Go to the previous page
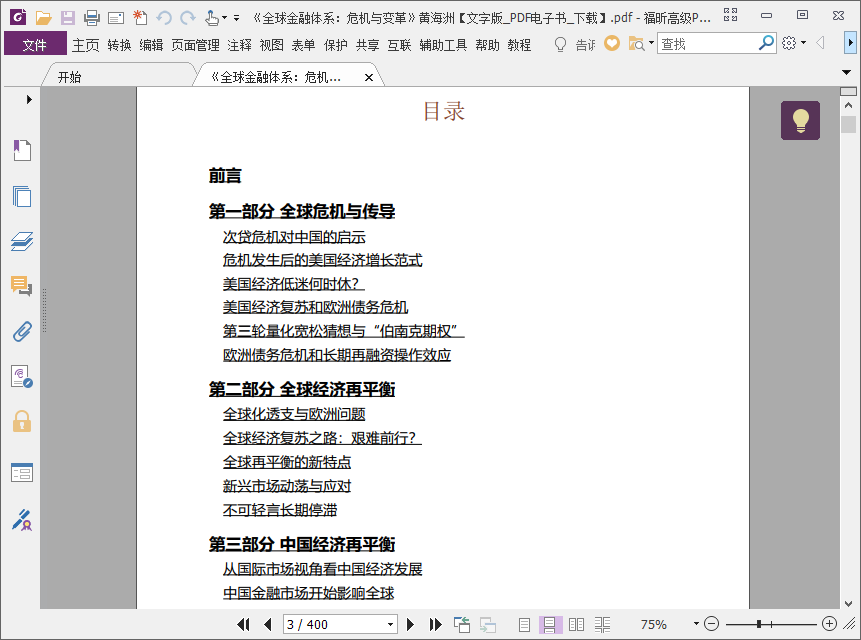The width and height of the screenshot is (861, 640). pos(268,624)
